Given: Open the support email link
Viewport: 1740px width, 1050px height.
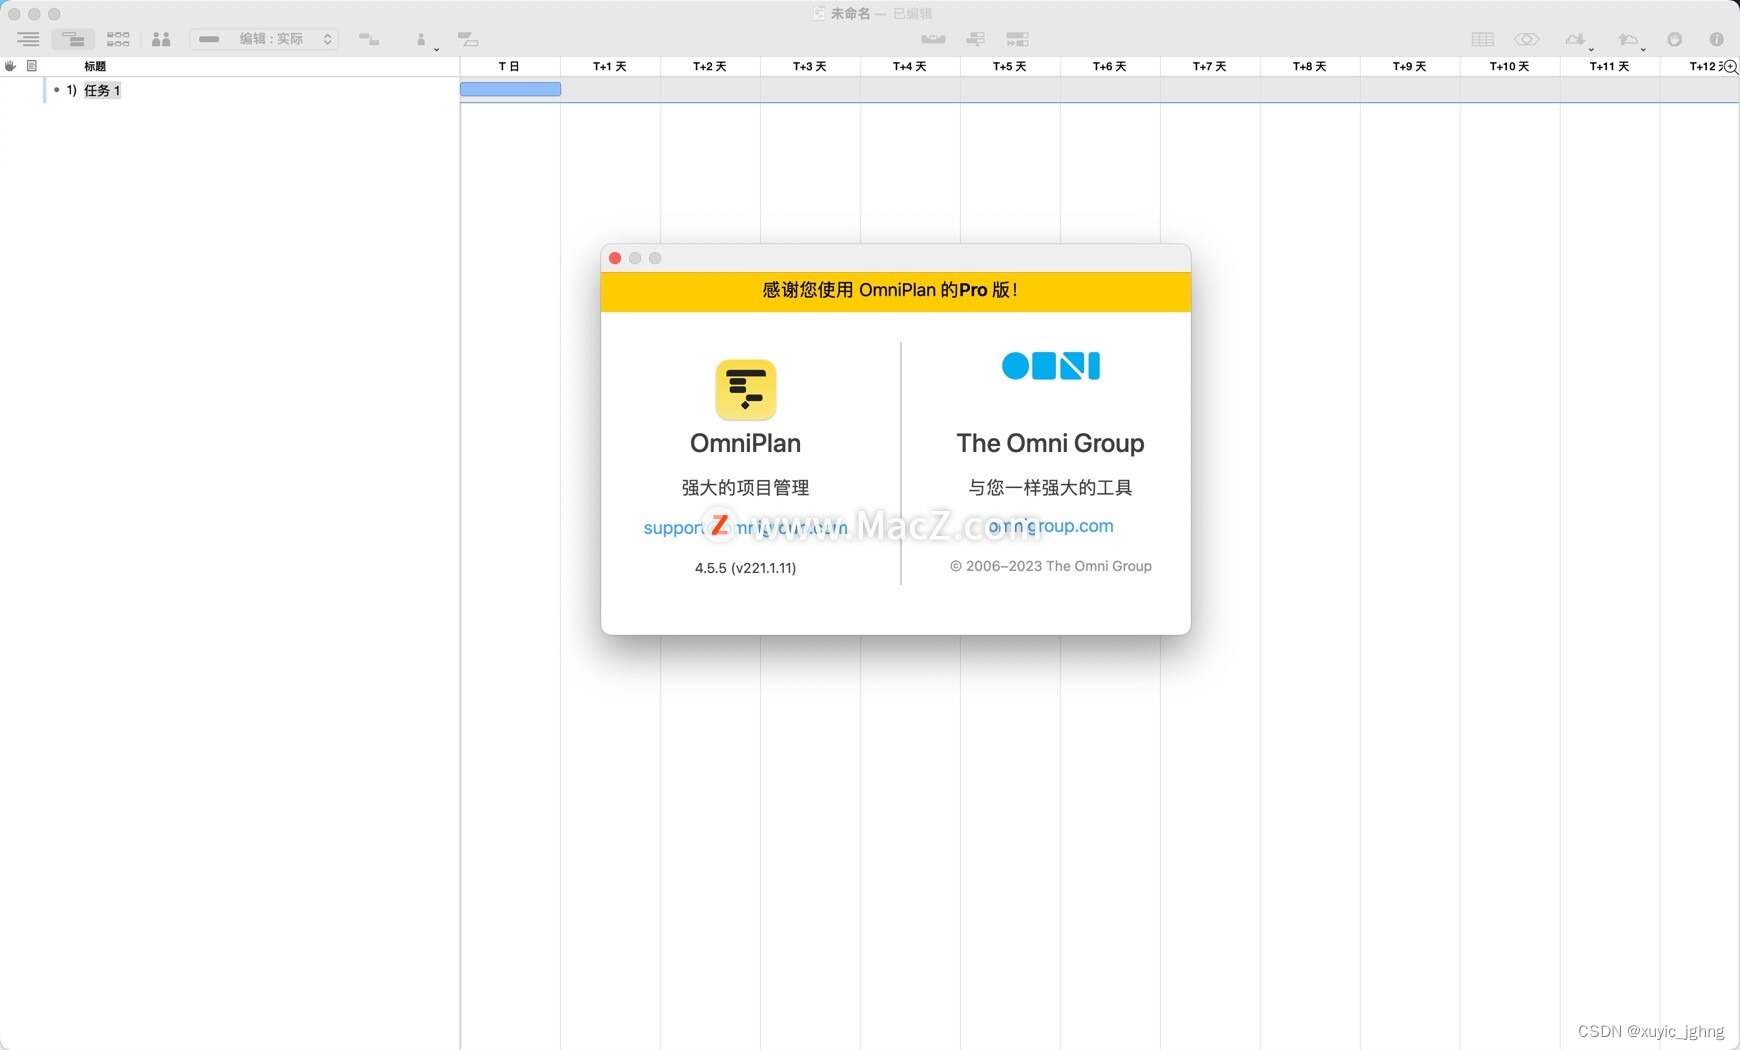Looking at the screenshot, I should [746, 527].
